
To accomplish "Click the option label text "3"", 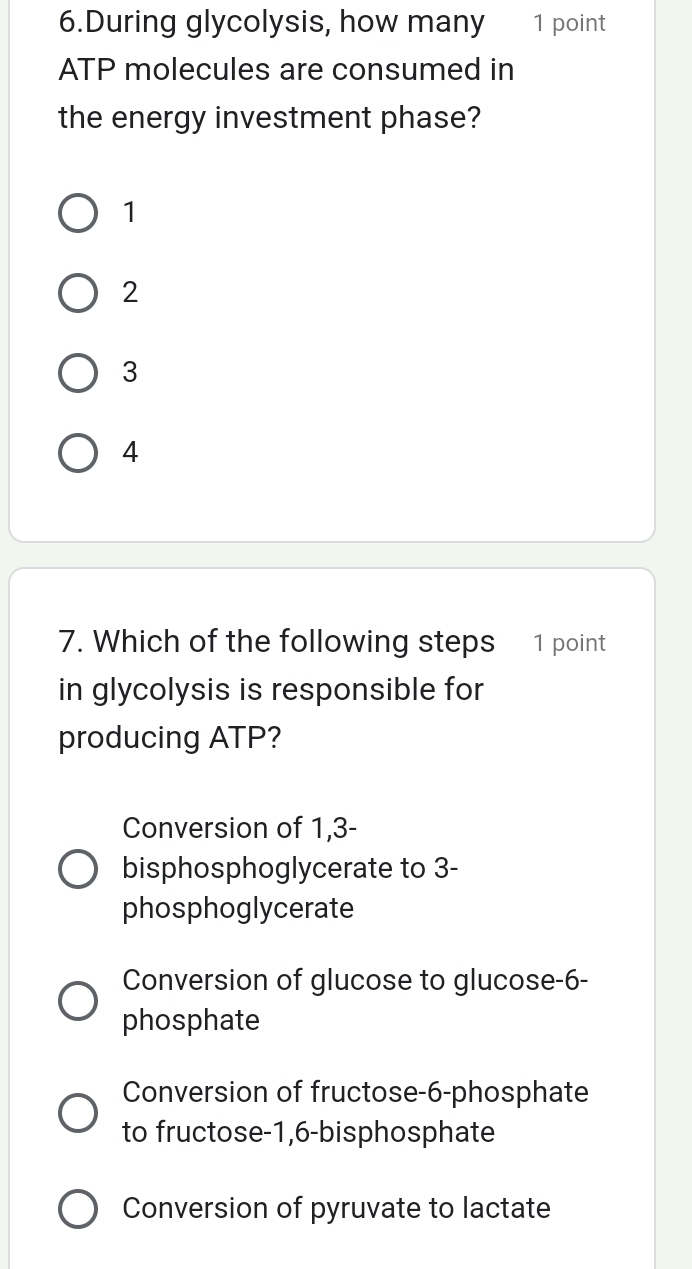I will [x=130, y=372].
